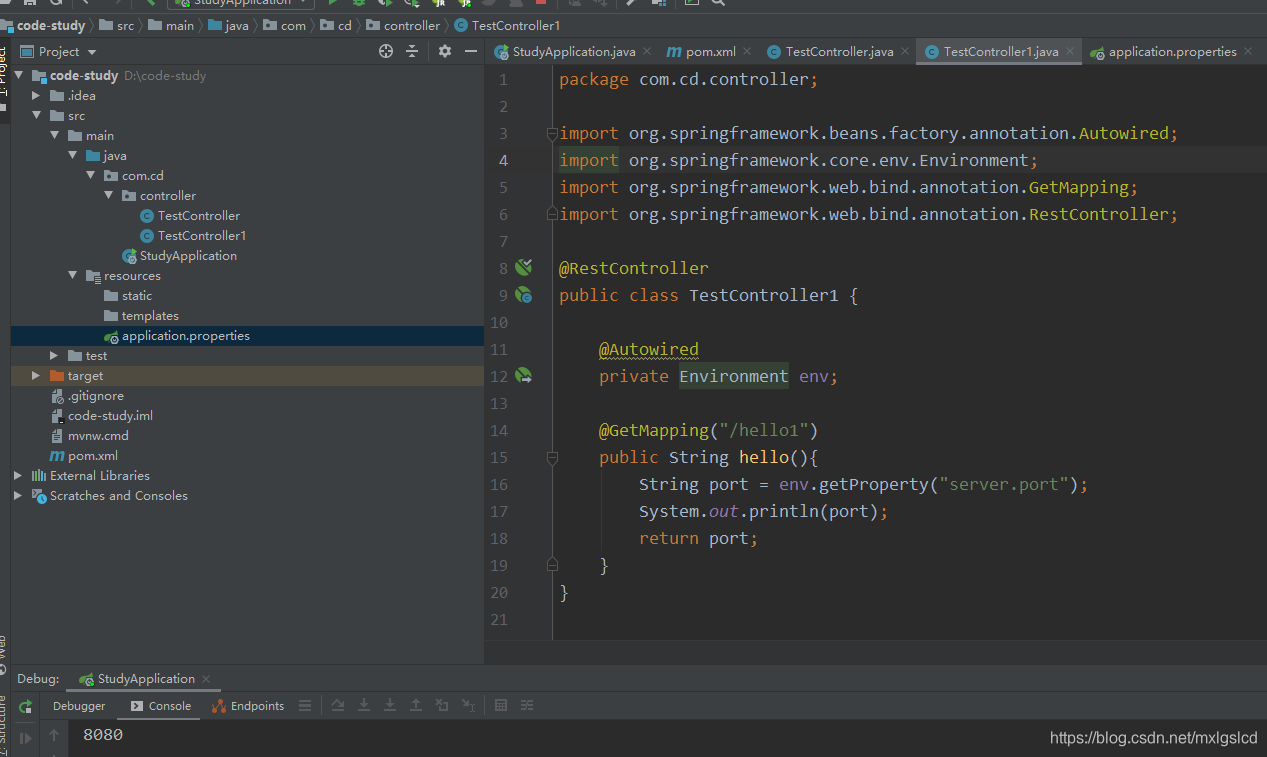Fold the hello method at line 15
The width and height of the screenshot is (1267, 757).
pos(551,457)
